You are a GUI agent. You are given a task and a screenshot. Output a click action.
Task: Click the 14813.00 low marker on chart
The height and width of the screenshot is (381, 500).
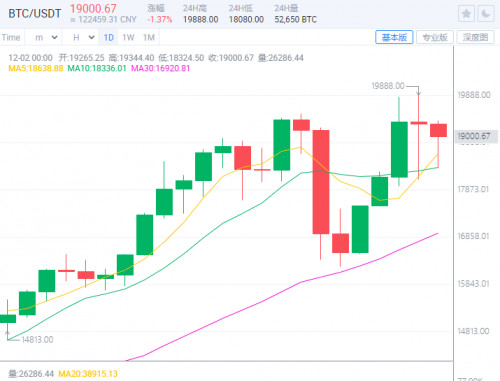(37, 340)
